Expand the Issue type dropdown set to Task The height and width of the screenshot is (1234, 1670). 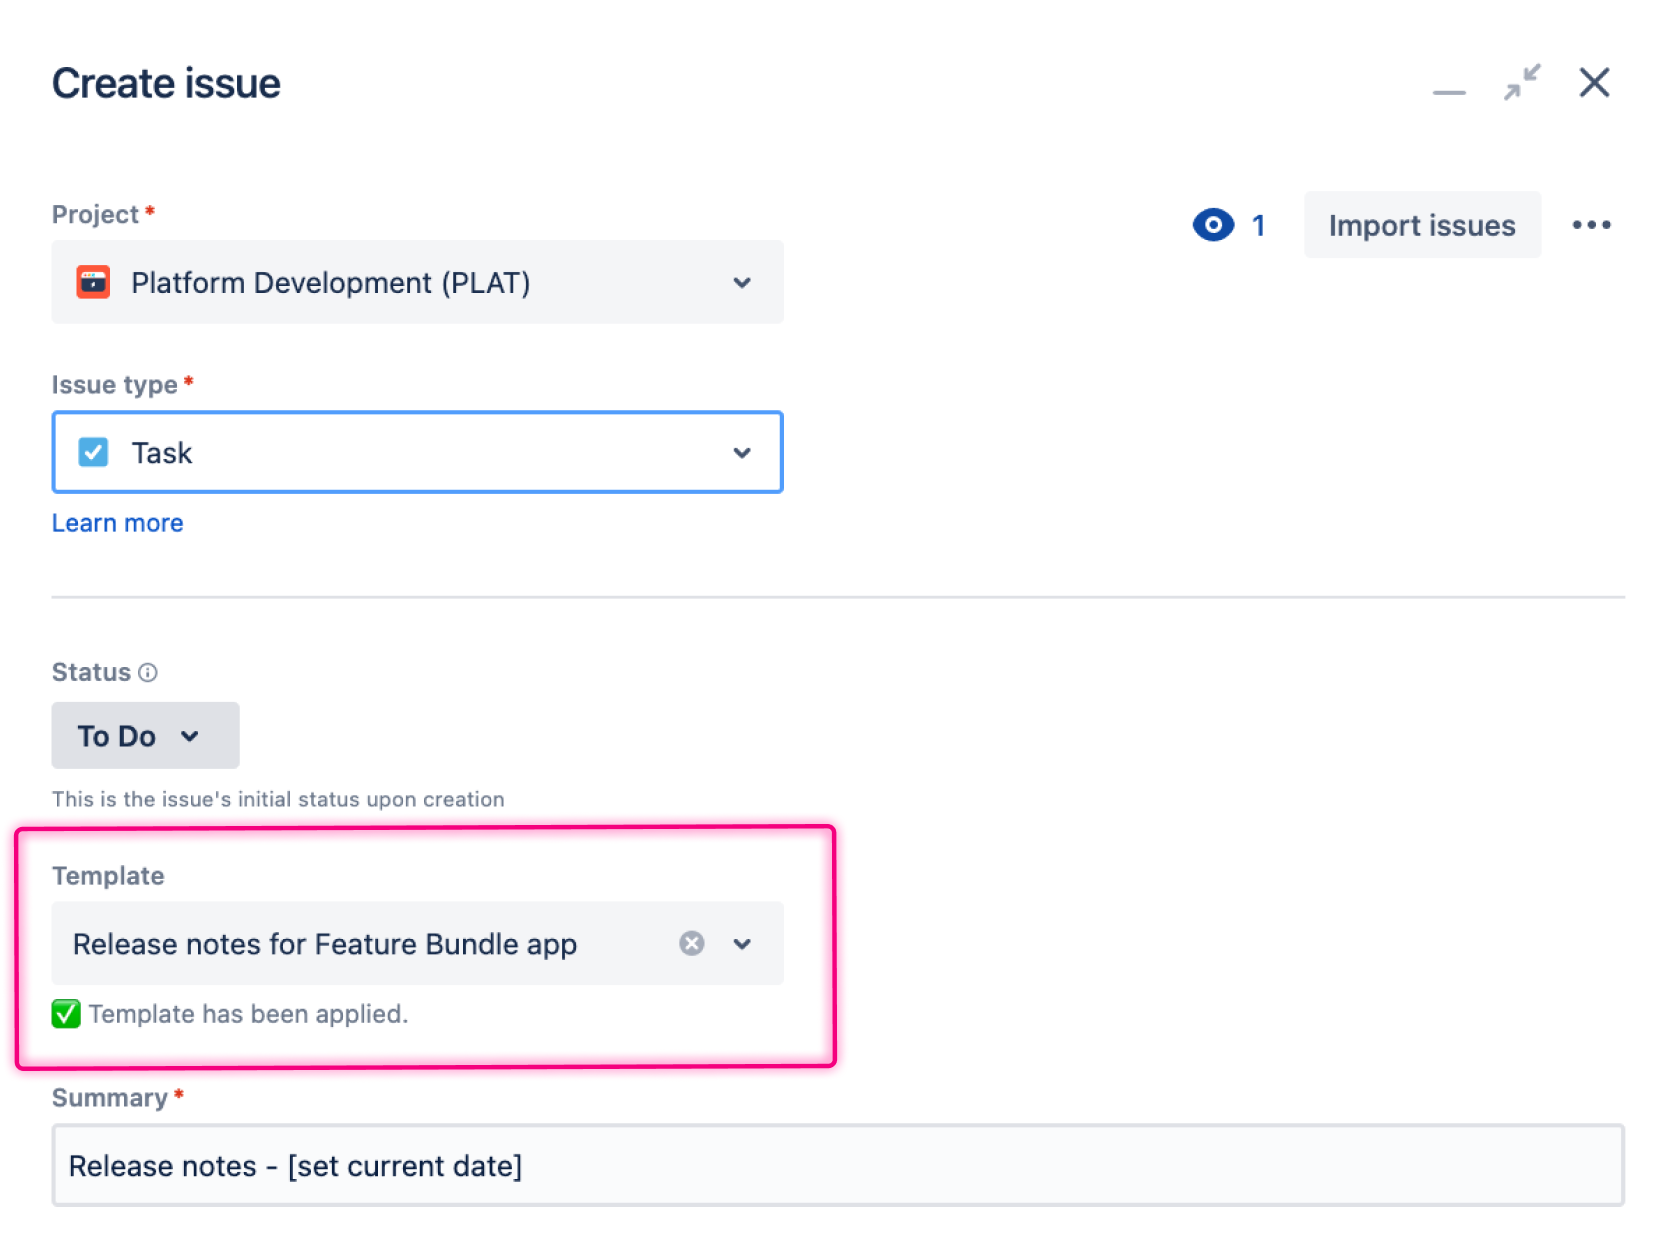coord(417,452)
